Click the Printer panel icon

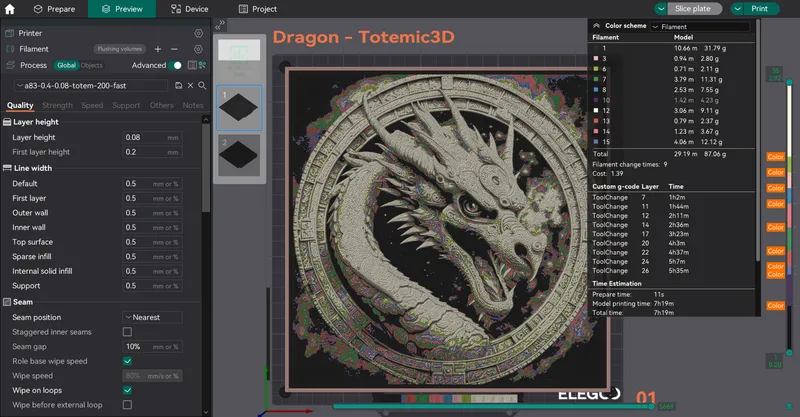(x=9, y=33)
